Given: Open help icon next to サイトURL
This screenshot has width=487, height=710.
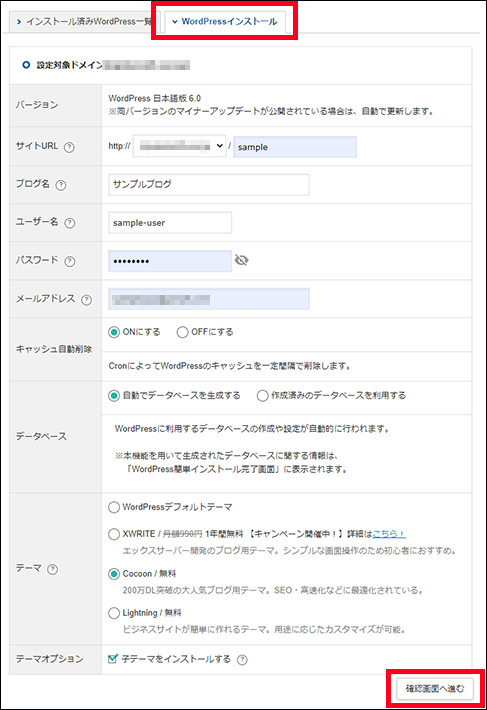Looking at the screenshot, I should (x=69, y=147).
